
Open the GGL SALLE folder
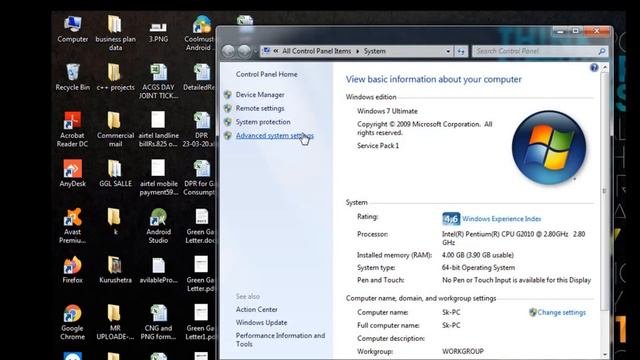[x=116, y=174]
